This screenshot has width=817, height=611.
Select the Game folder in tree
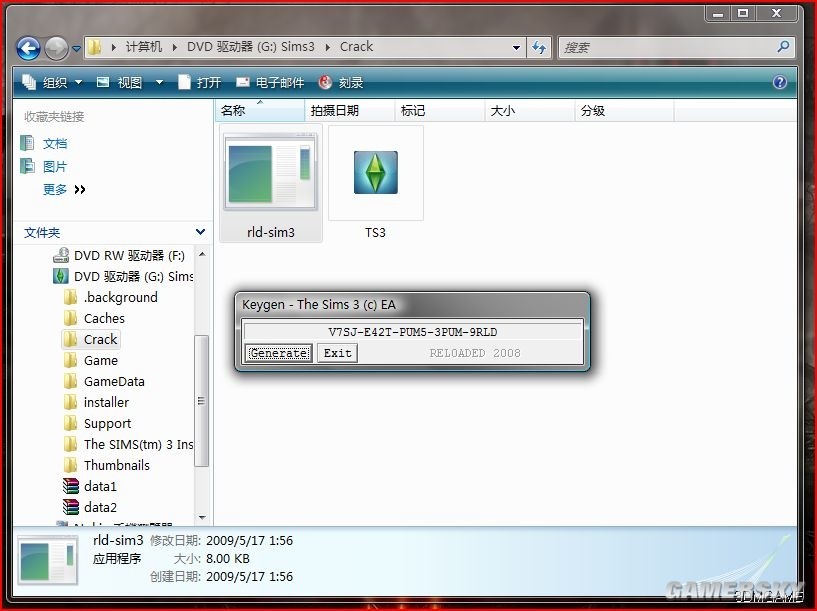click(91, 360)
